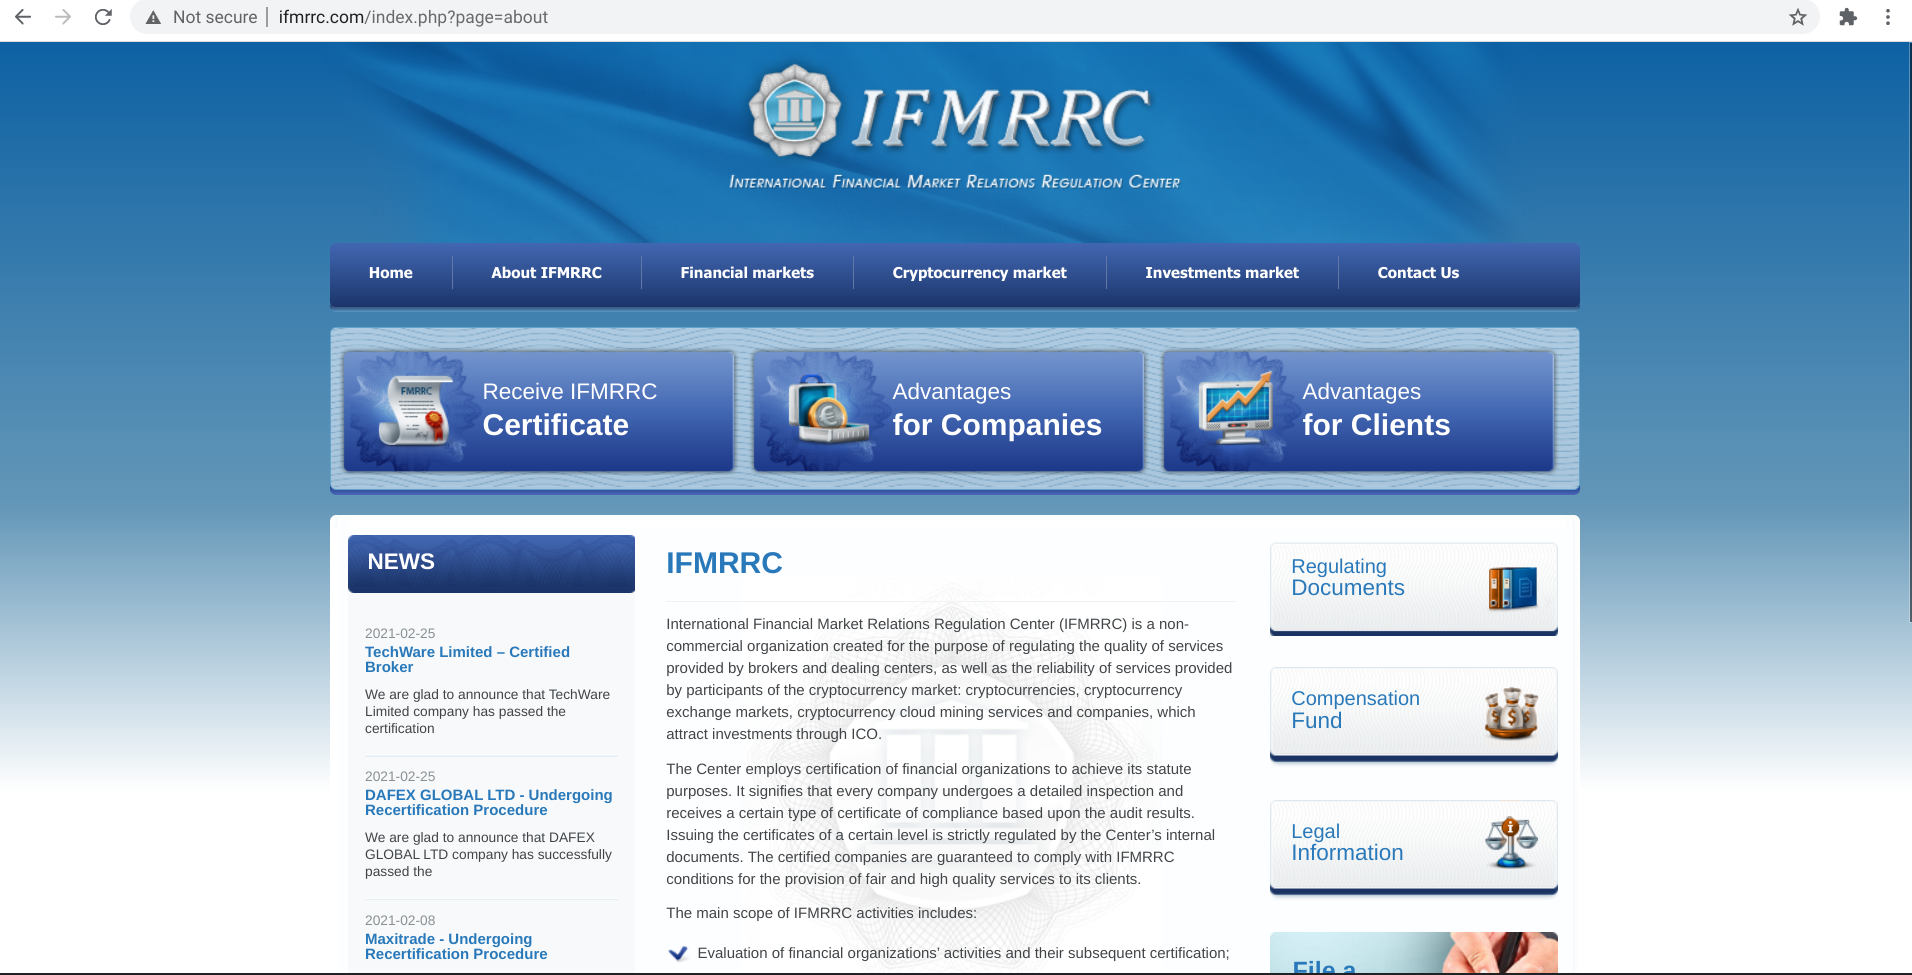Screen dimensions: 1912x975
Task: Open the Cryptocurrency market menu
Action: (978, 273)
